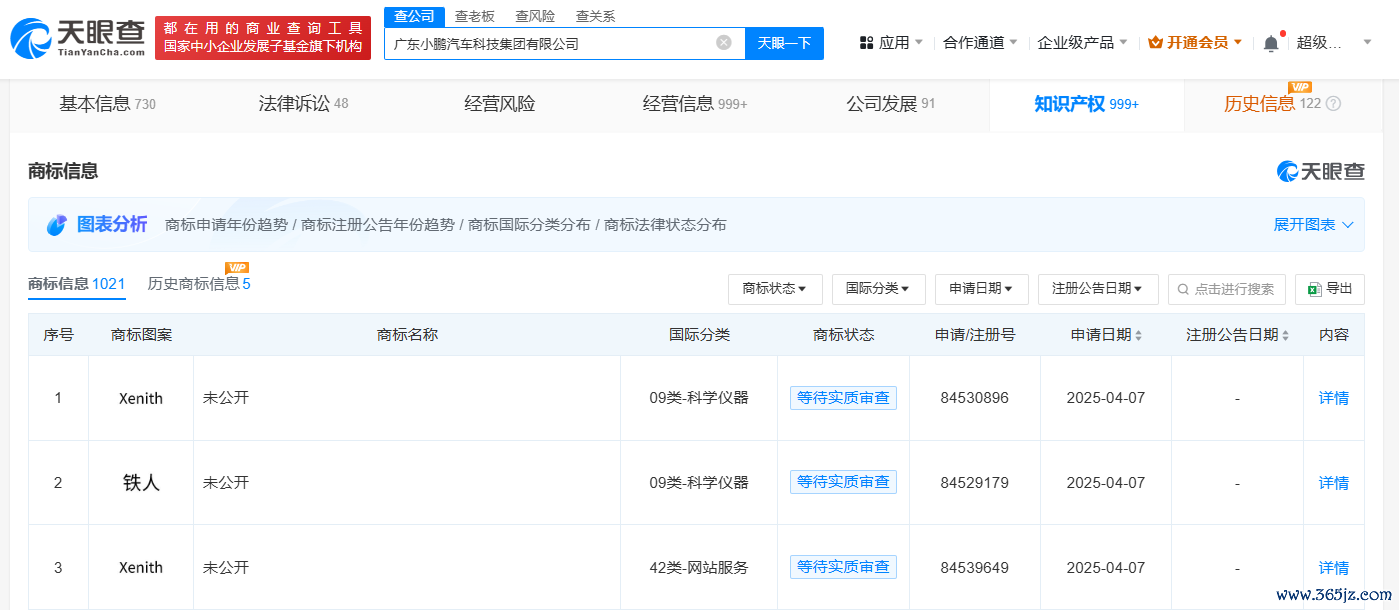
Task: Click the registration number 84529179
Action: [975, 483]
